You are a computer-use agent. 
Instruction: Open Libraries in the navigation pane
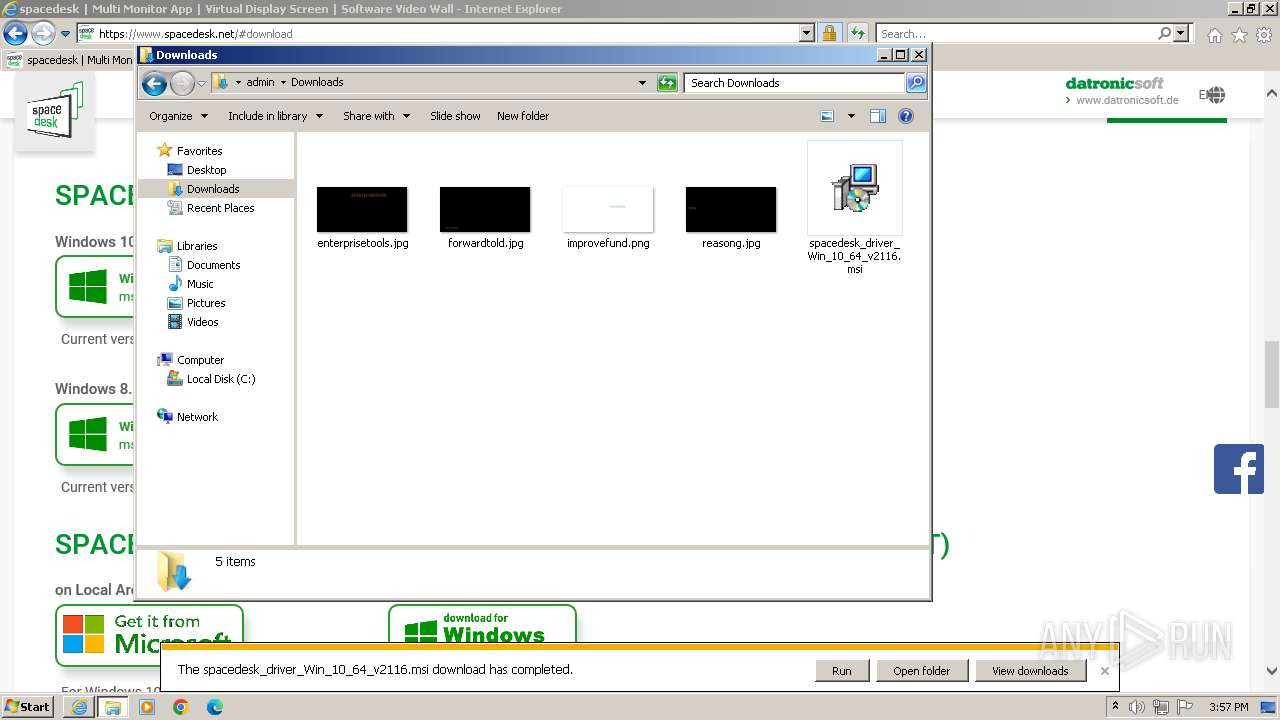click(x=197, y=246)
